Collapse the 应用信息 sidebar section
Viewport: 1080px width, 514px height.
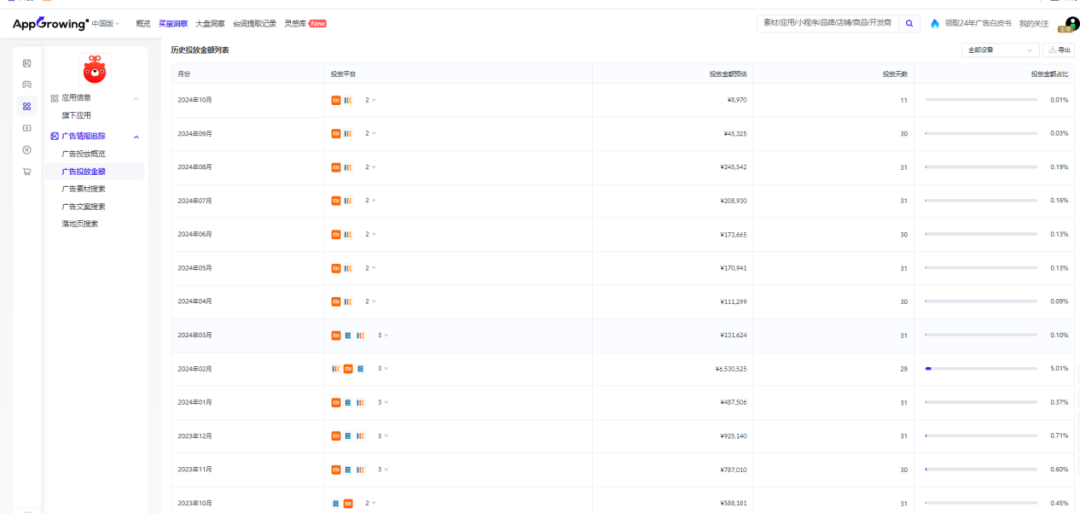click(136, 98)
